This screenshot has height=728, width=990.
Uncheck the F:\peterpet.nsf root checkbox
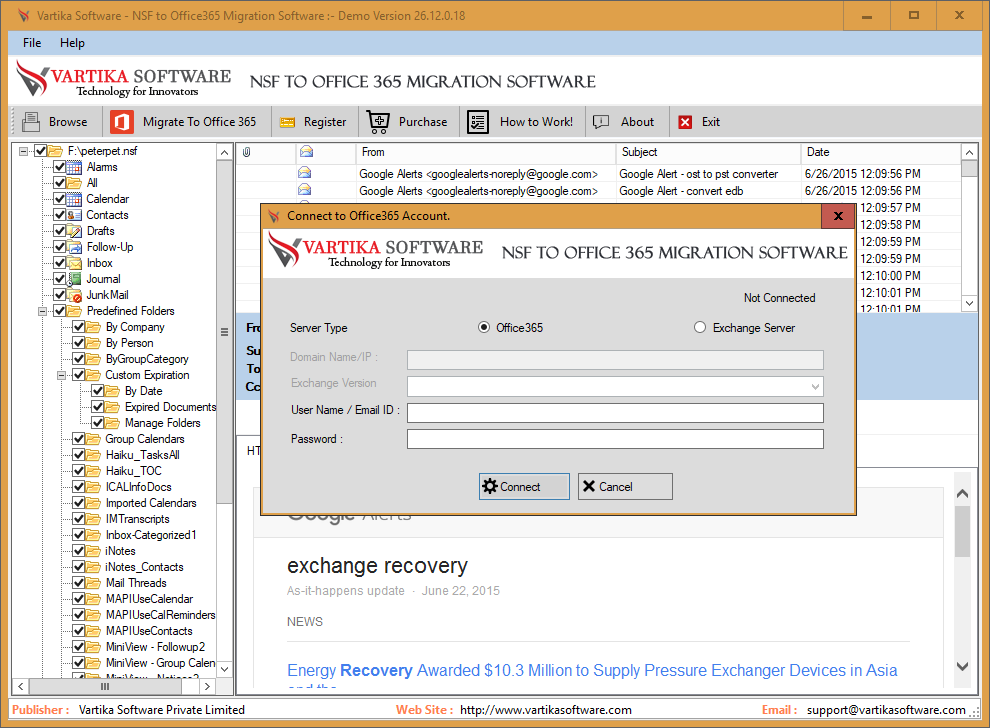40,151
